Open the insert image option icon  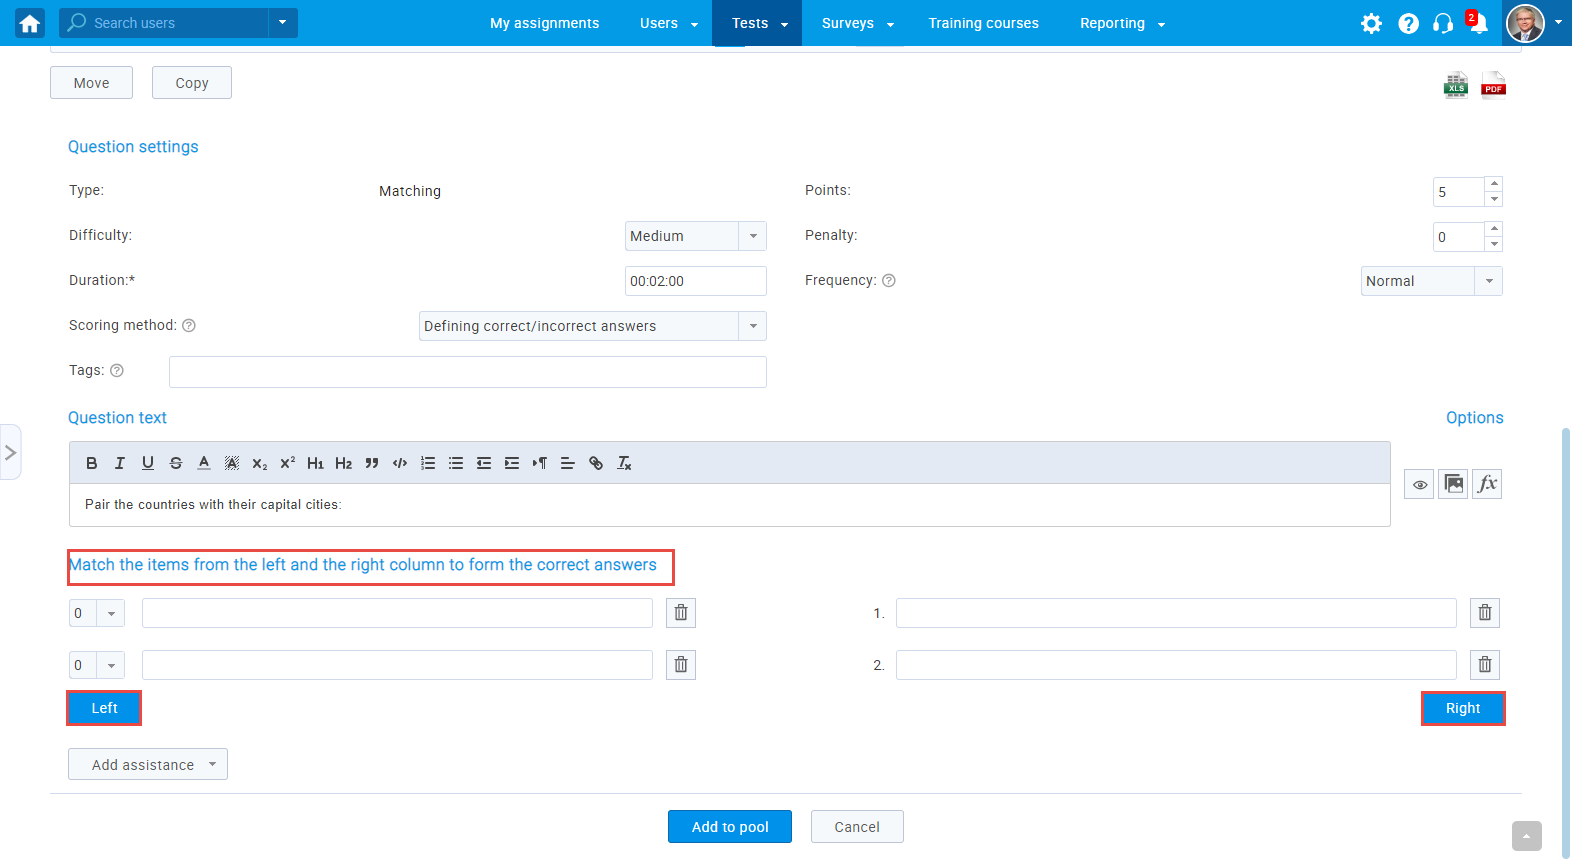[1453, 484]
